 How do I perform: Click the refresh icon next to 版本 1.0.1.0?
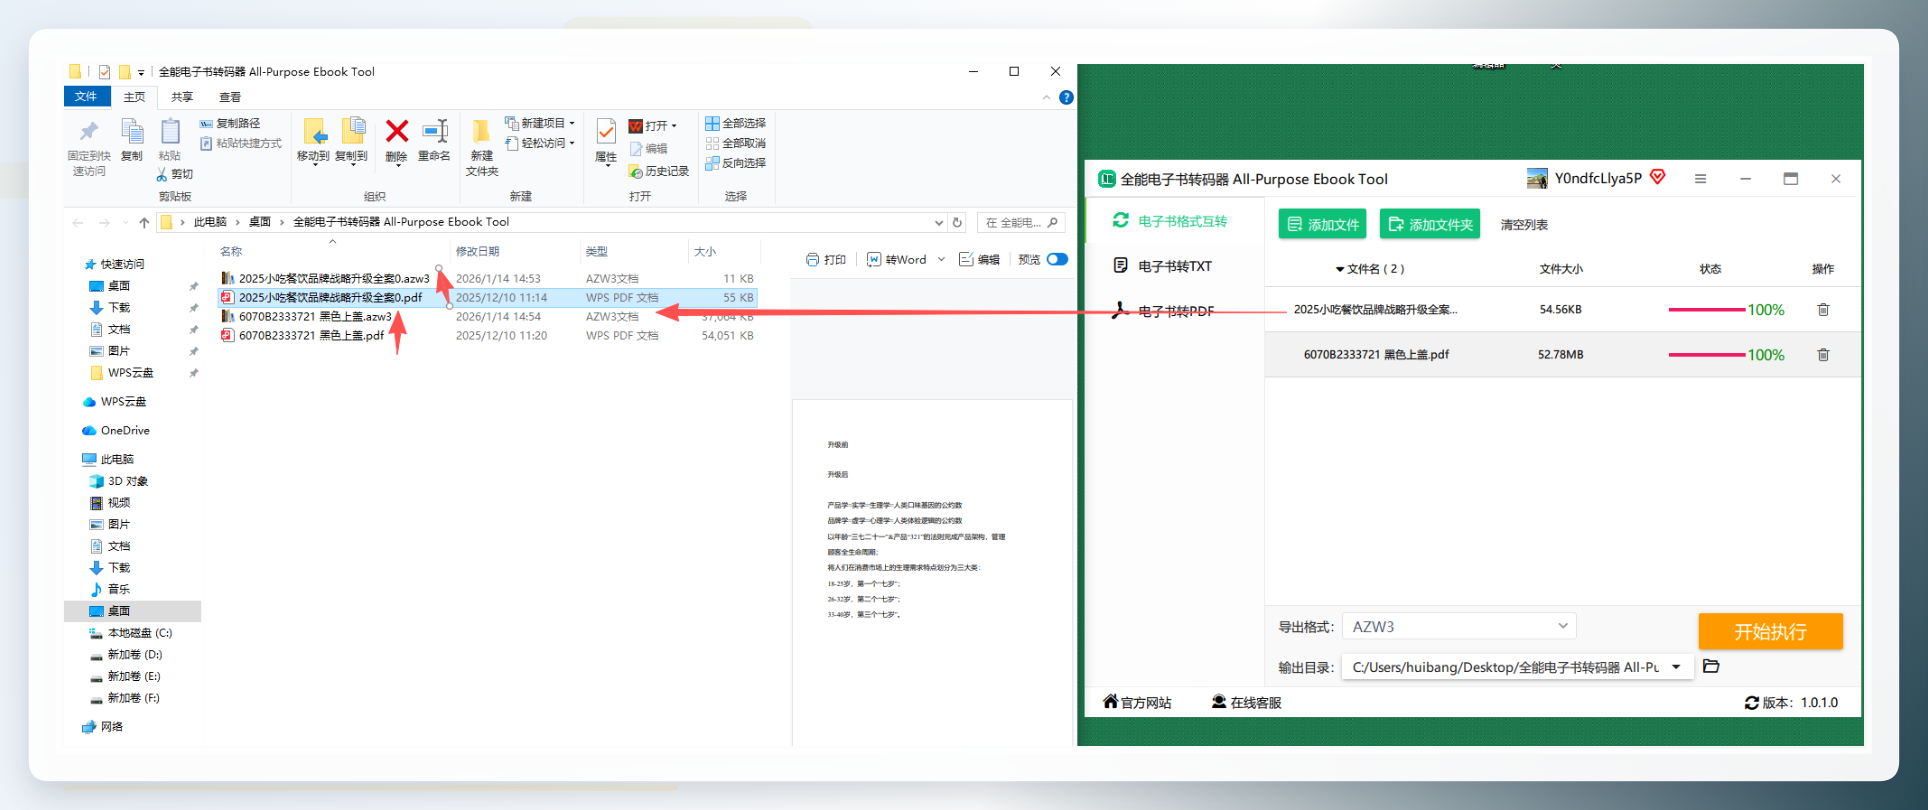coord(1752,703)
